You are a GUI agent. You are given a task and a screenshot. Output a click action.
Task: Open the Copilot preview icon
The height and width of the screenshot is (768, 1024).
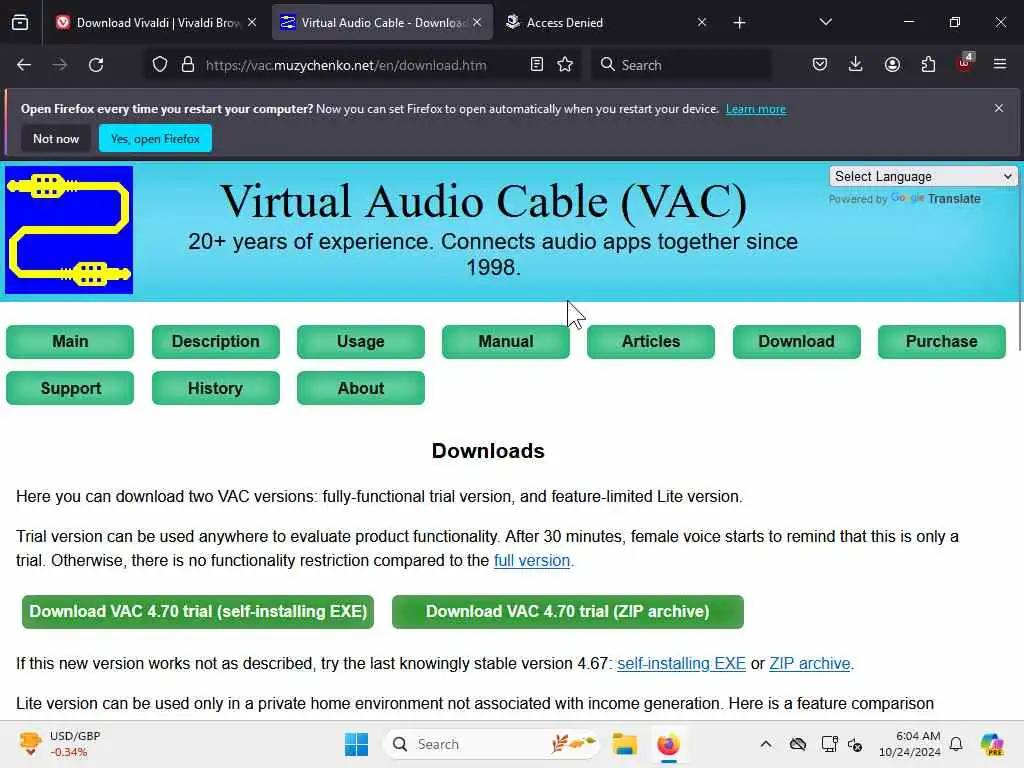point(992,744)
